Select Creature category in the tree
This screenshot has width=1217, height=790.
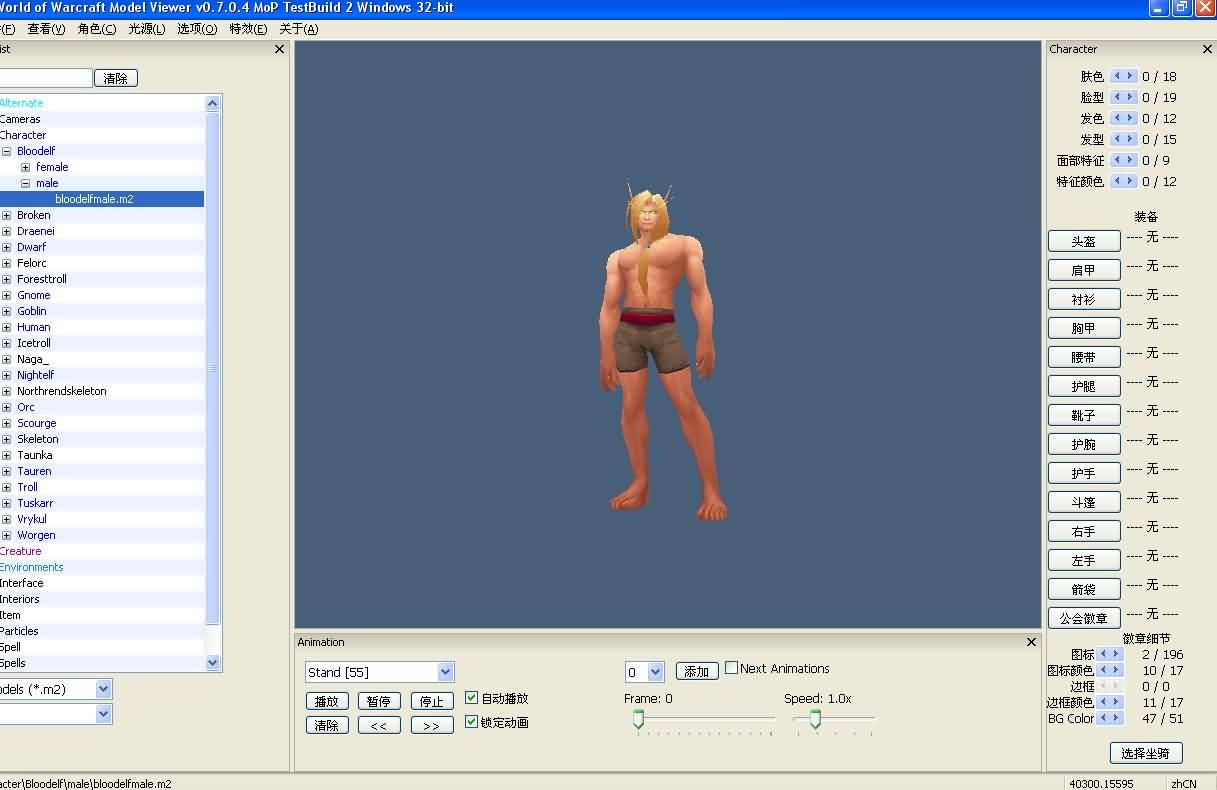tap(21, 551)
